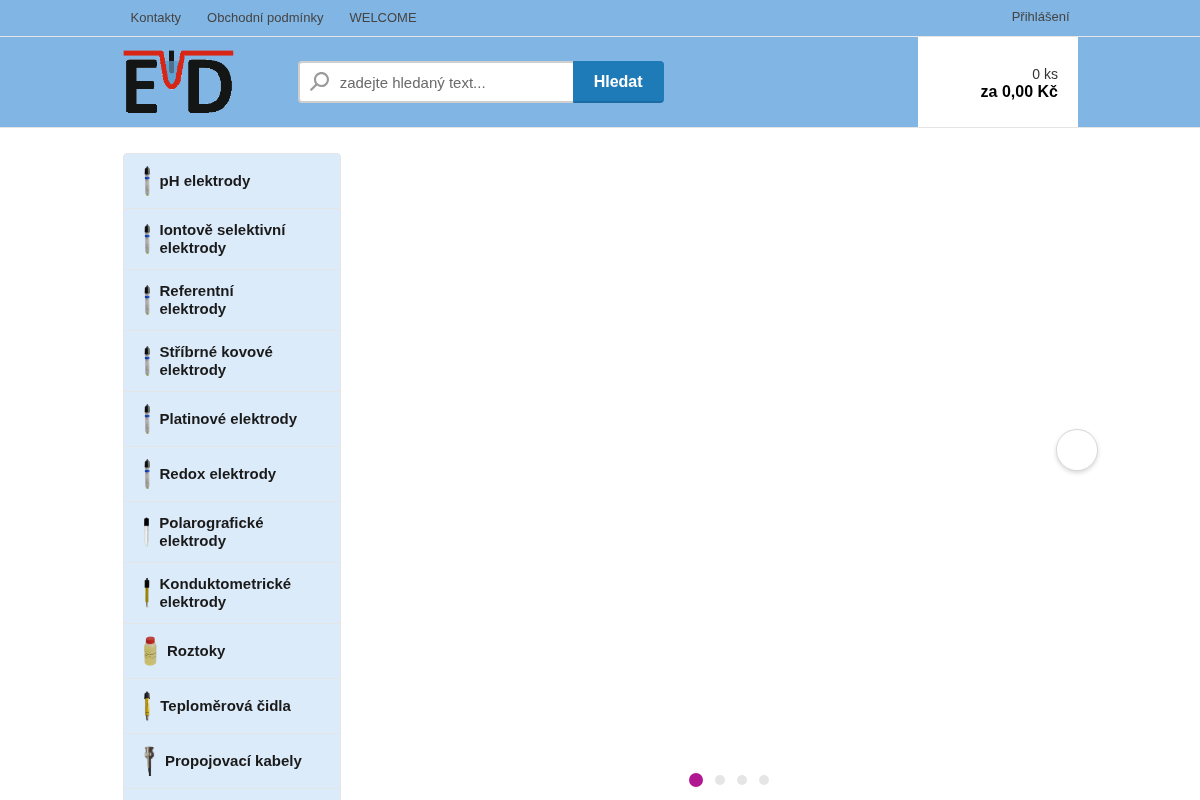Open the Kontakty page
1200x800 pixels.
[x=156, y=17]
